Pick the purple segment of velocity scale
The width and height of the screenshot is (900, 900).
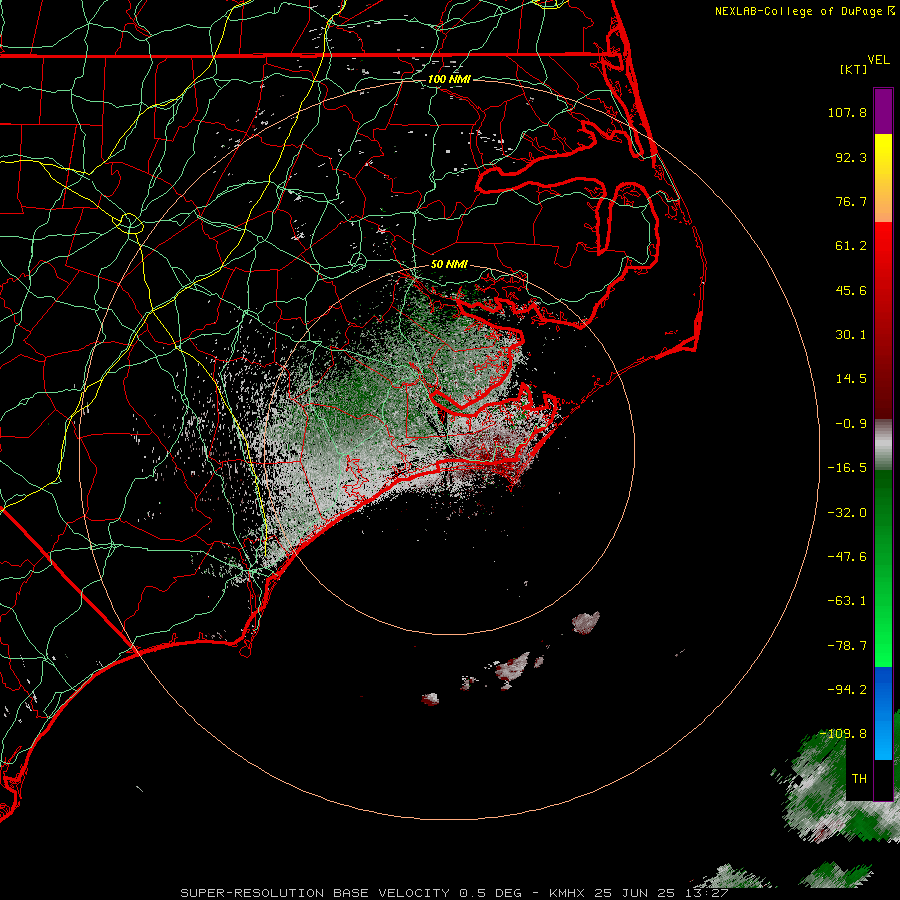pos(883,111)
